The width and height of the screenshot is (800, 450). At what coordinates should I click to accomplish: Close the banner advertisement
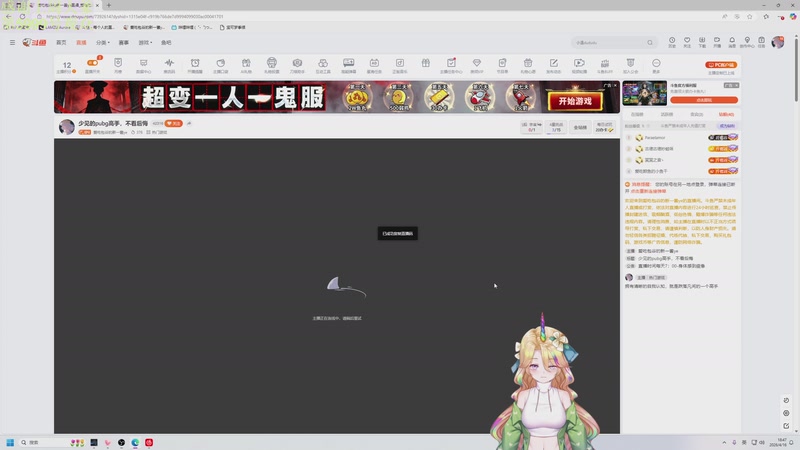point(615,85)
